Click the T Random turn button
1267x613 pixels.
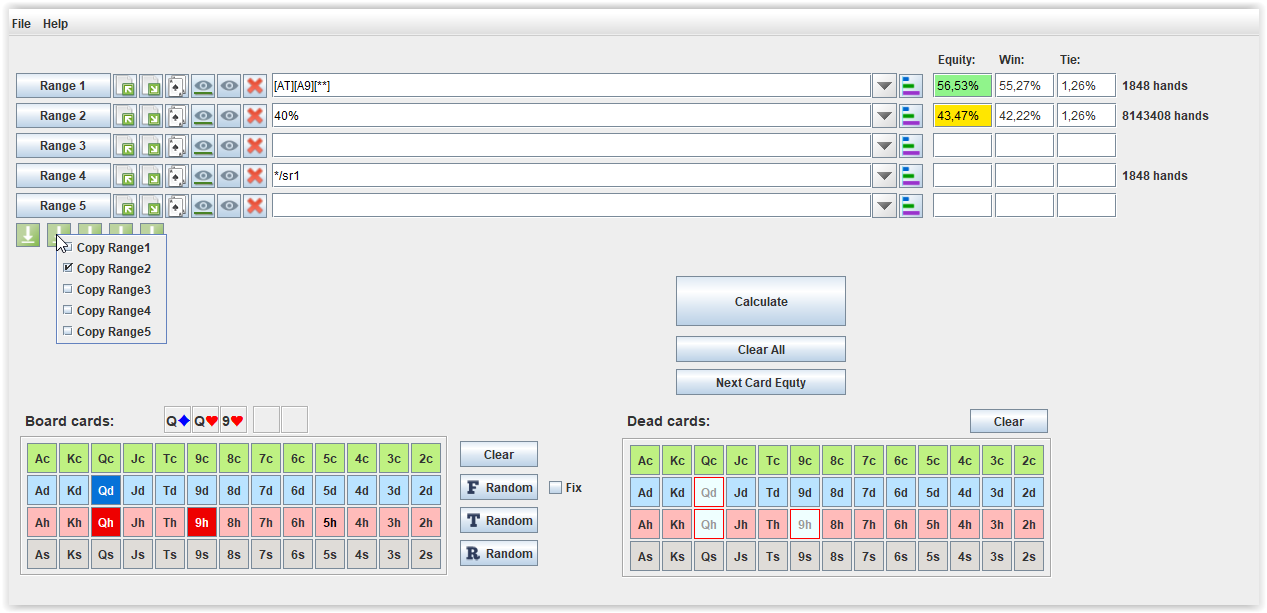(x=499, y=520)
